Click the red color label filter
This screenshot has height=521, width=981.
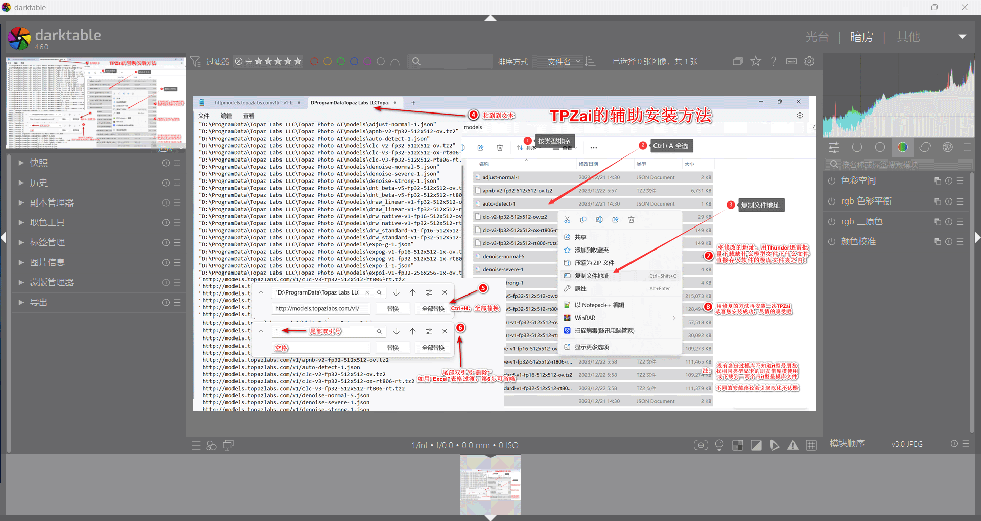click(314, 61)
